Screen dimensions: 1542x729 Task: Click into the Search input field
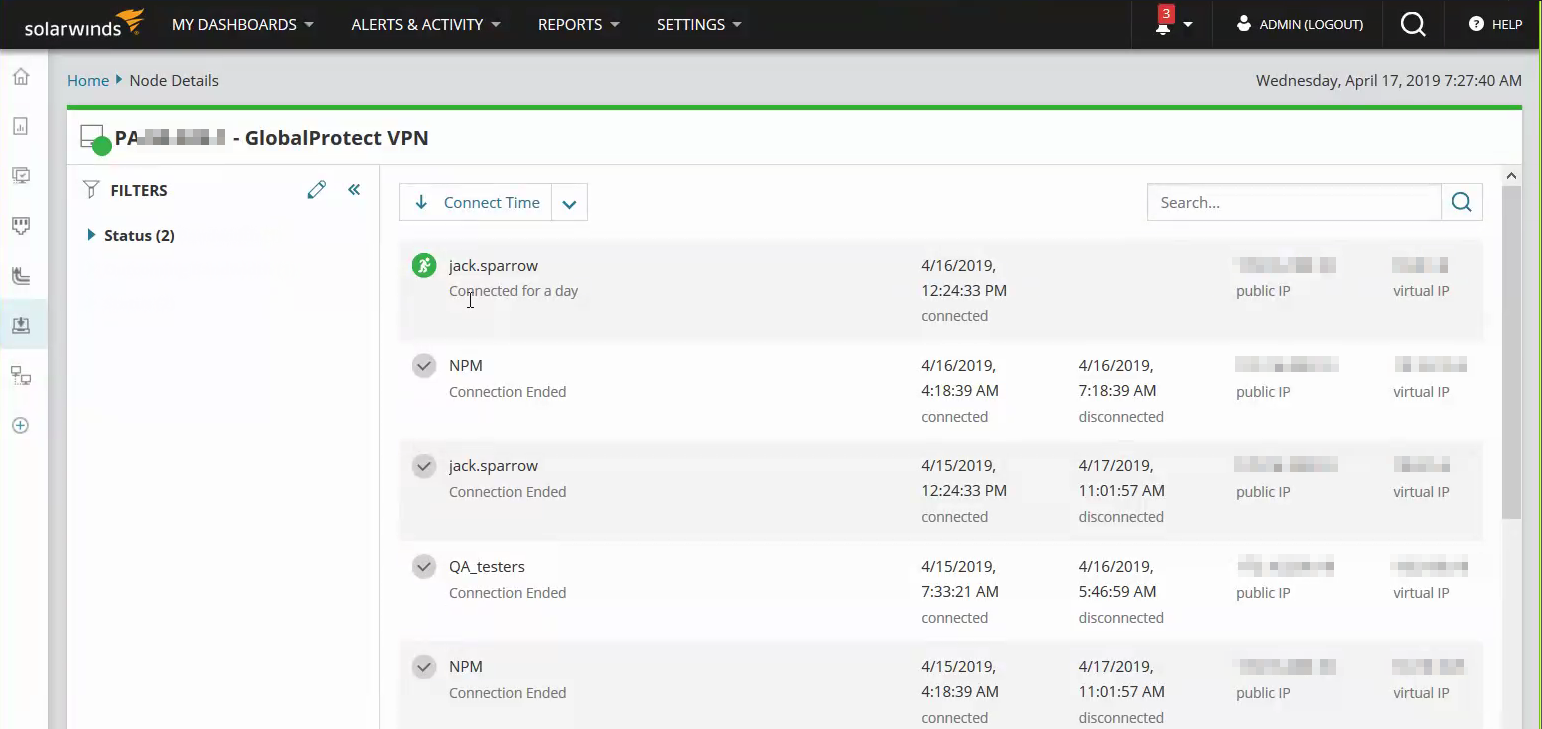(x=1293, y=203)
